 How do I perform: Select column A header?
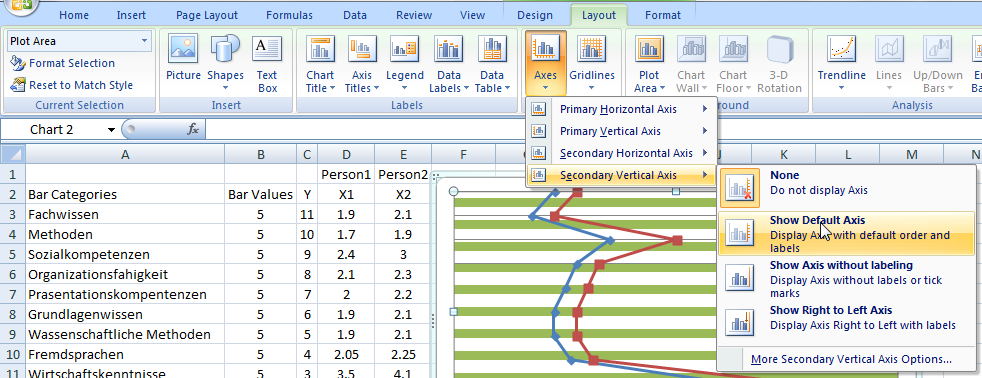tap(125, 154)
